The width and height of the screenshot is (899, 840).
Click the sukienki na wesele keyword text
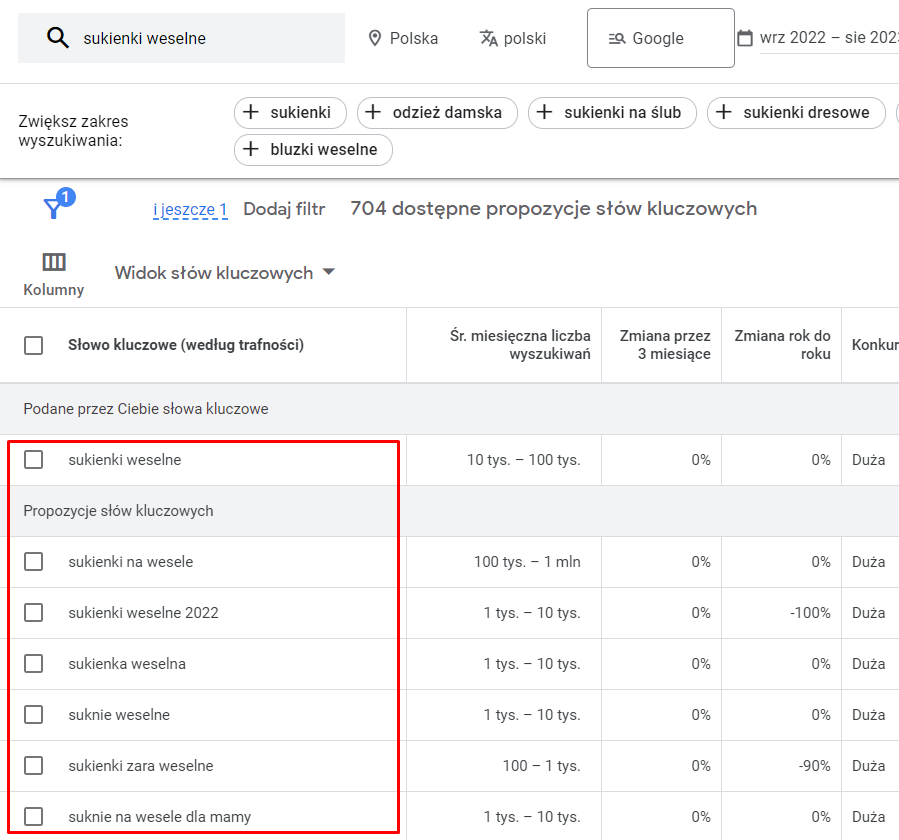(131, 562)
